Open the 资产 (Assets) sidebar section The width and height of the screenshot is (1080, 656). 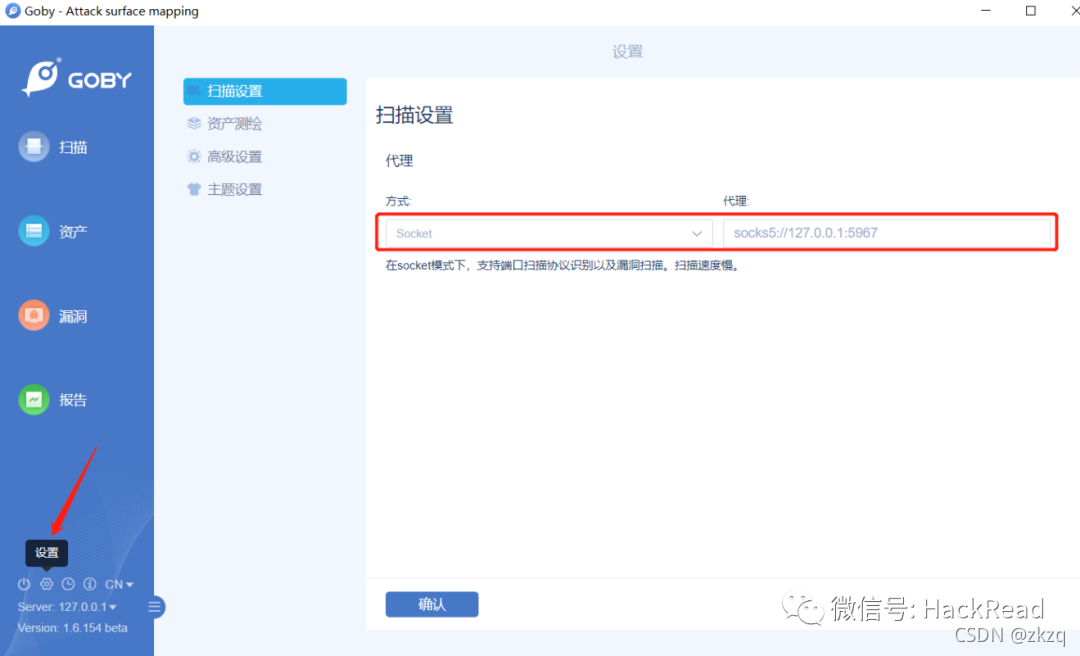[53, 231]
